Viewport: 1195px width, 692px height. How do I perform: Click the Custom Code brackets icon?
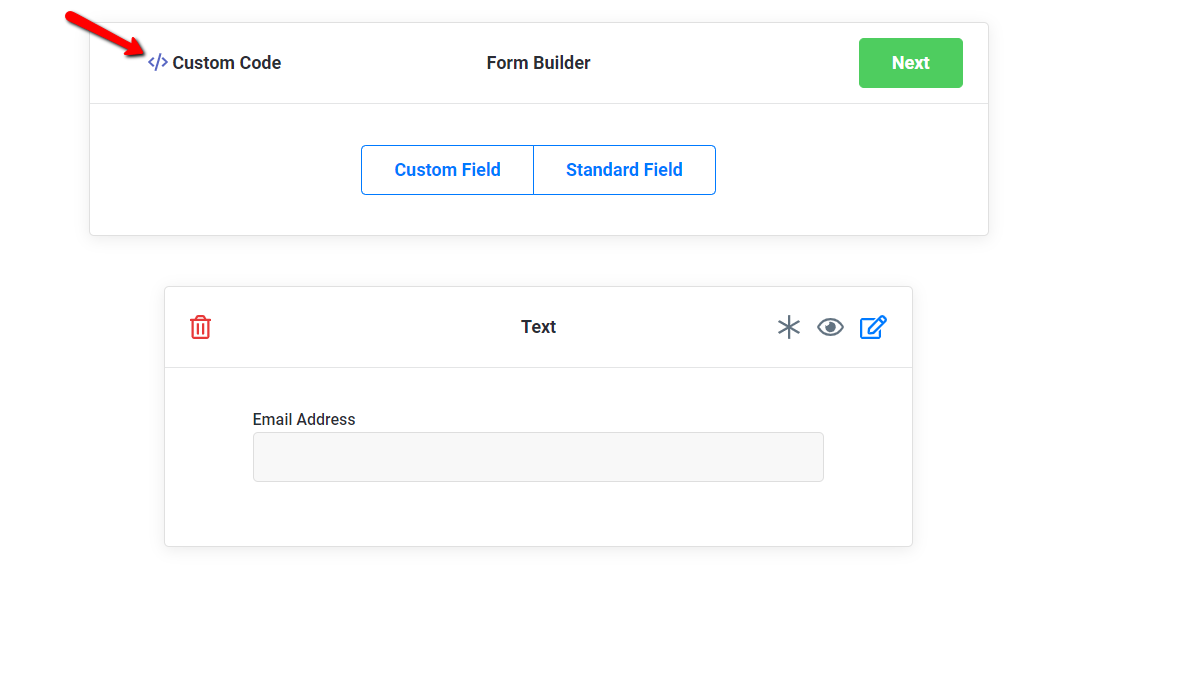coord(157,63)
